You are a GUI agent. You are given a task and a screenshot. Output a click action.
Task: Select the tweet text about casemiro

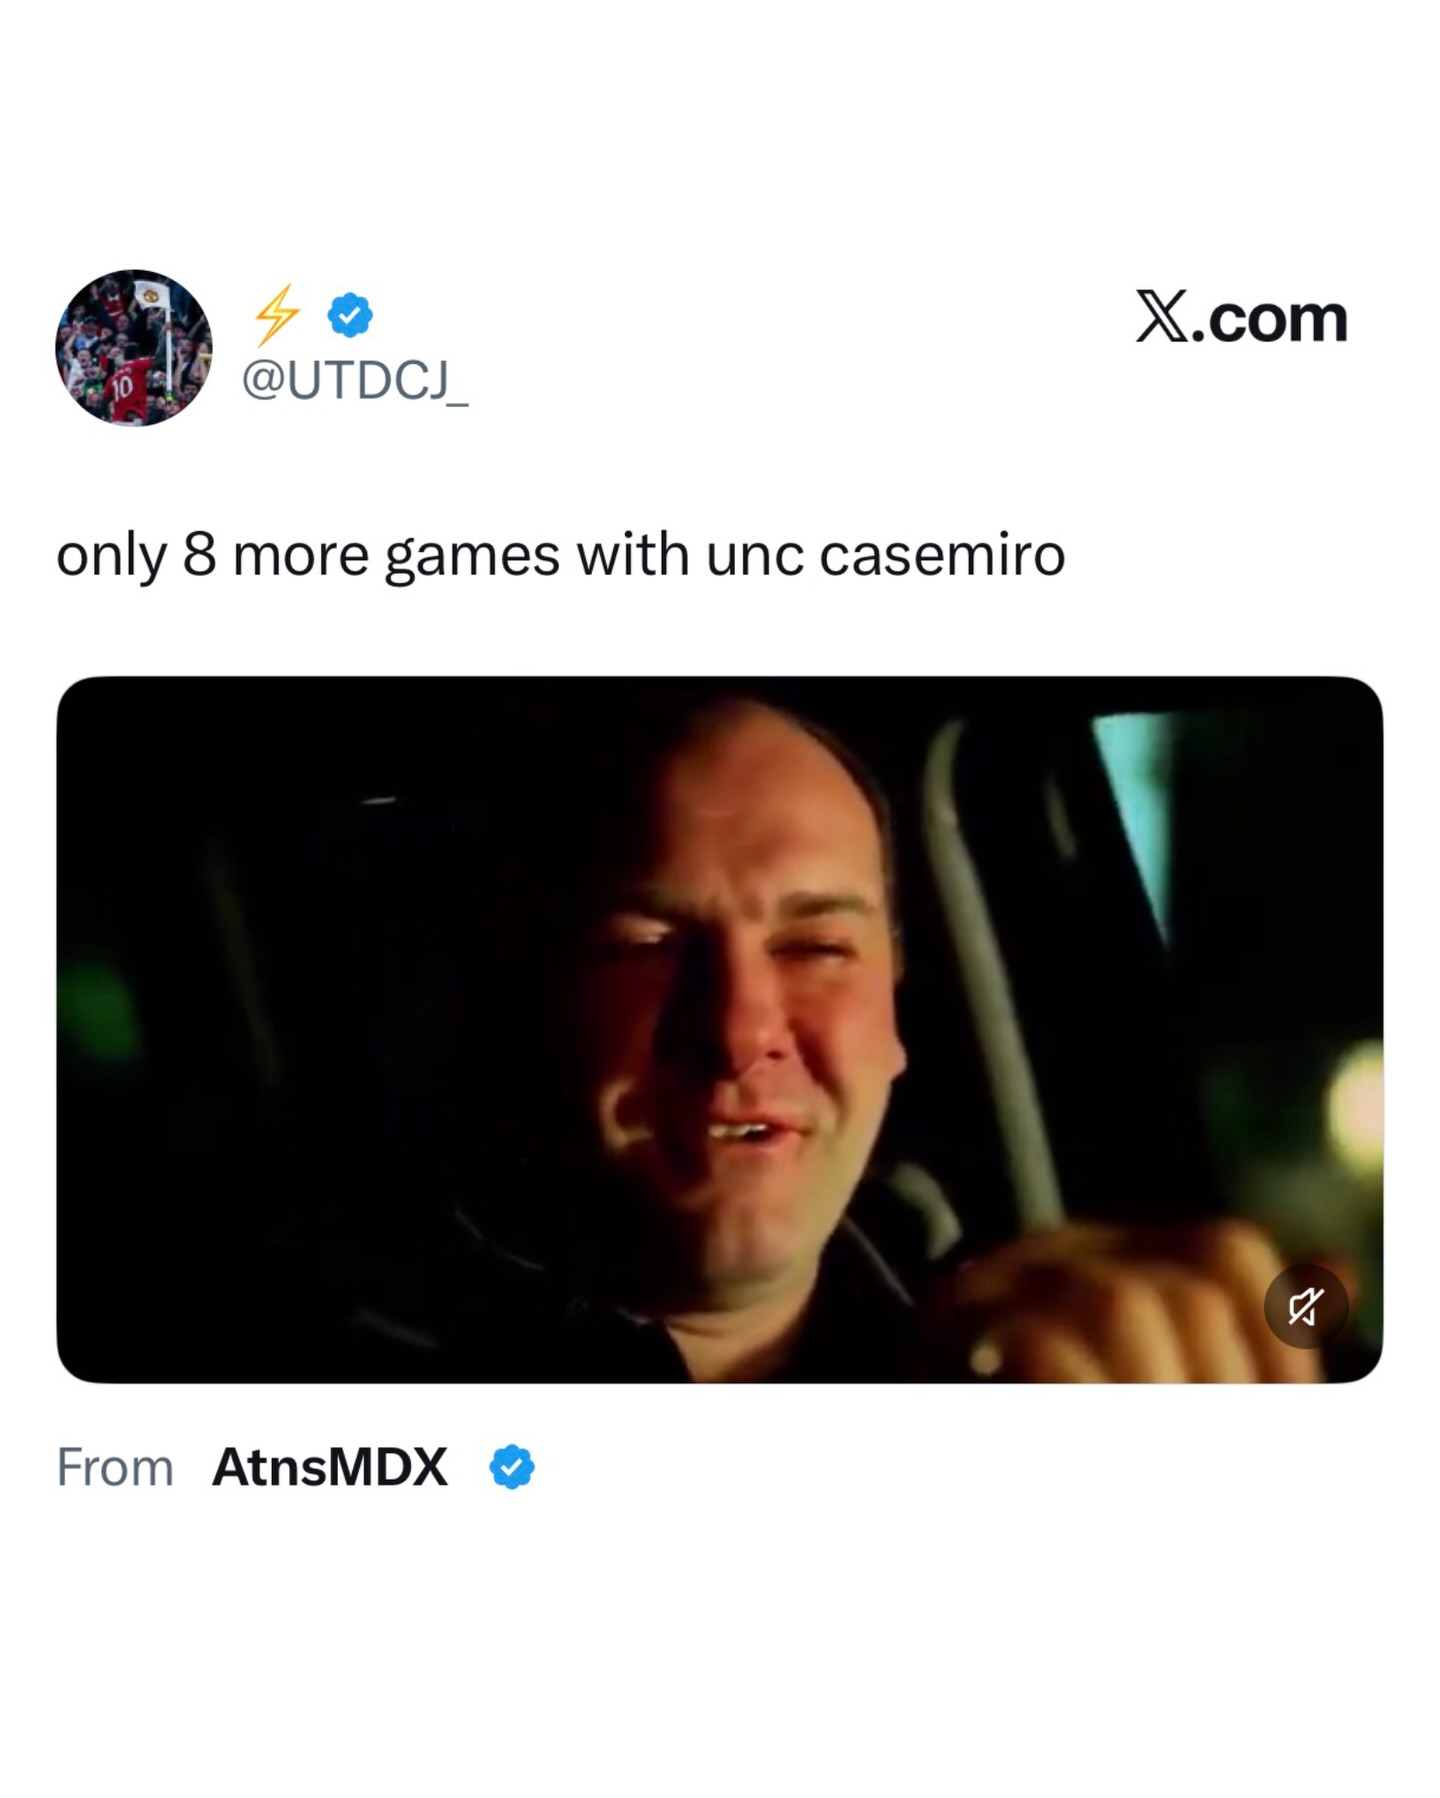tap(560, 556)
